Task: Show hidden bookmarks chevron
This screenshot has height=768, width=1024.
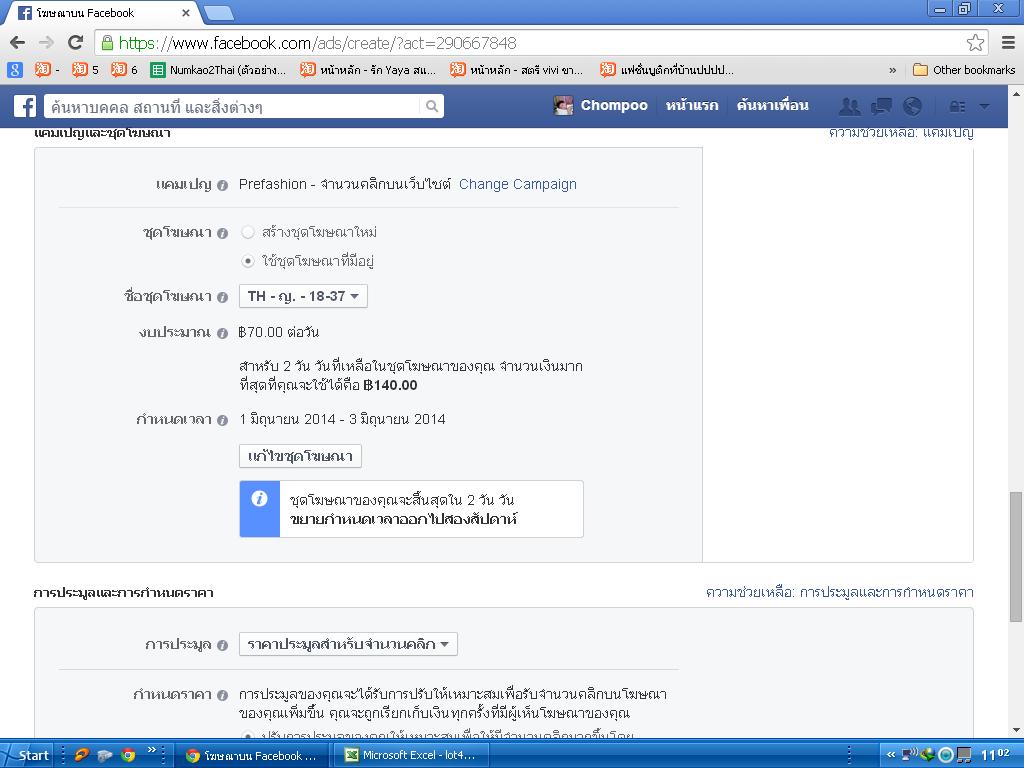Action: point(893,70)
